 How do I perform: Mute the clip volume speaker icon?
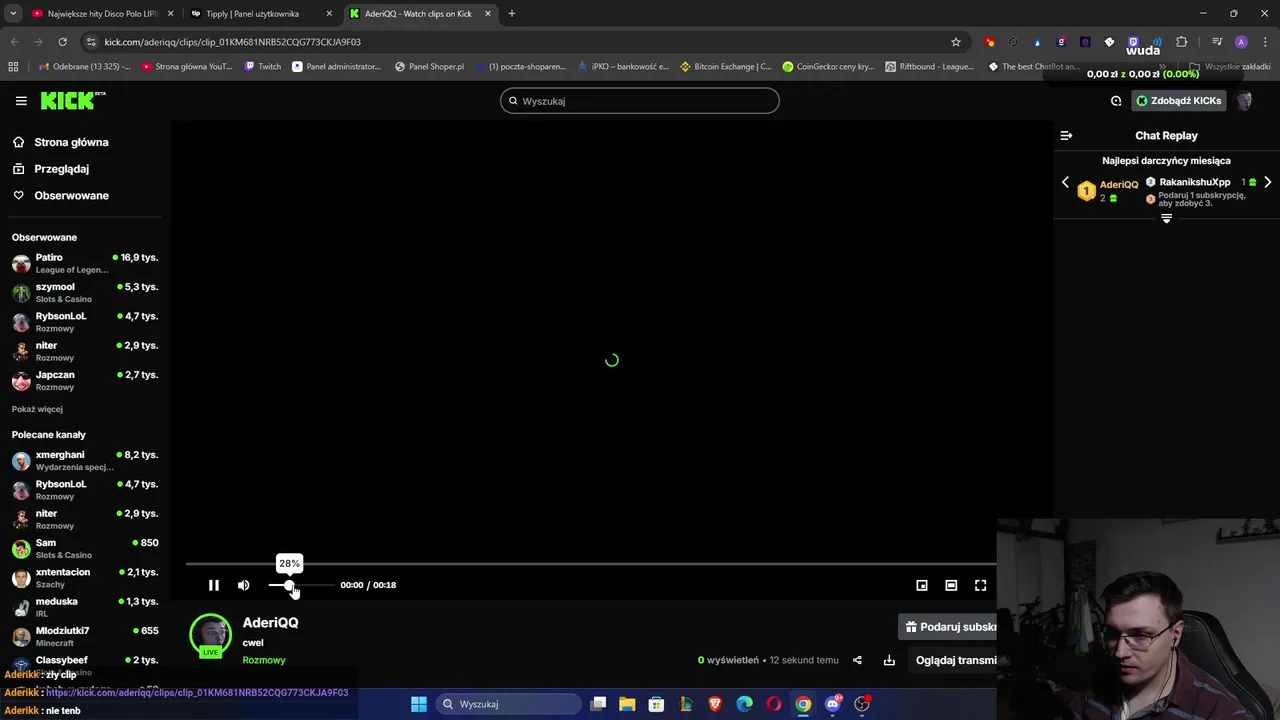(x=243, y=585)
